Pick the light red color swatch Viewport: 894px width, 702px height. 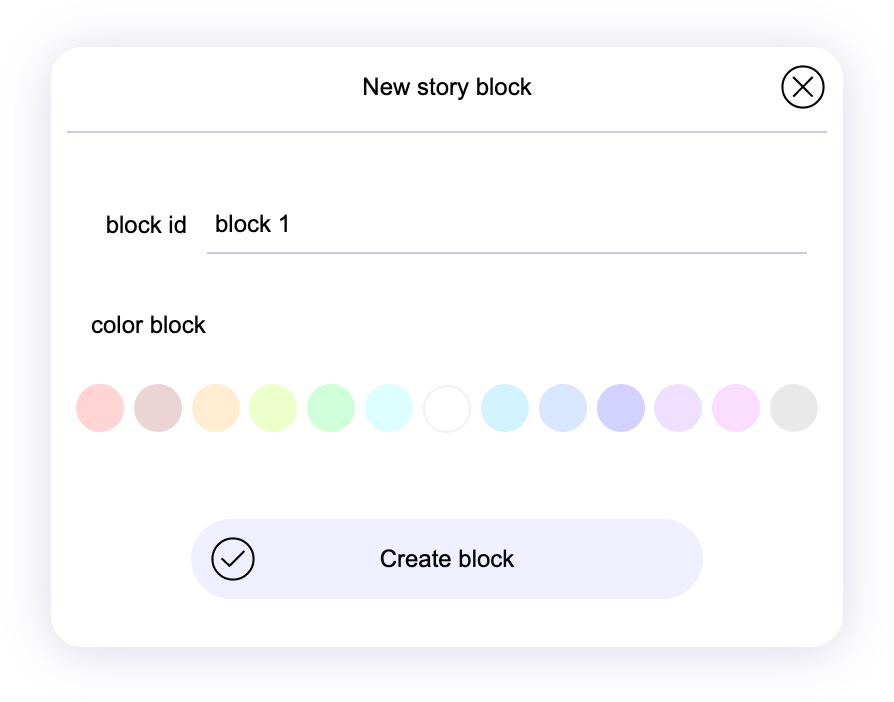(x=100, y=408)
